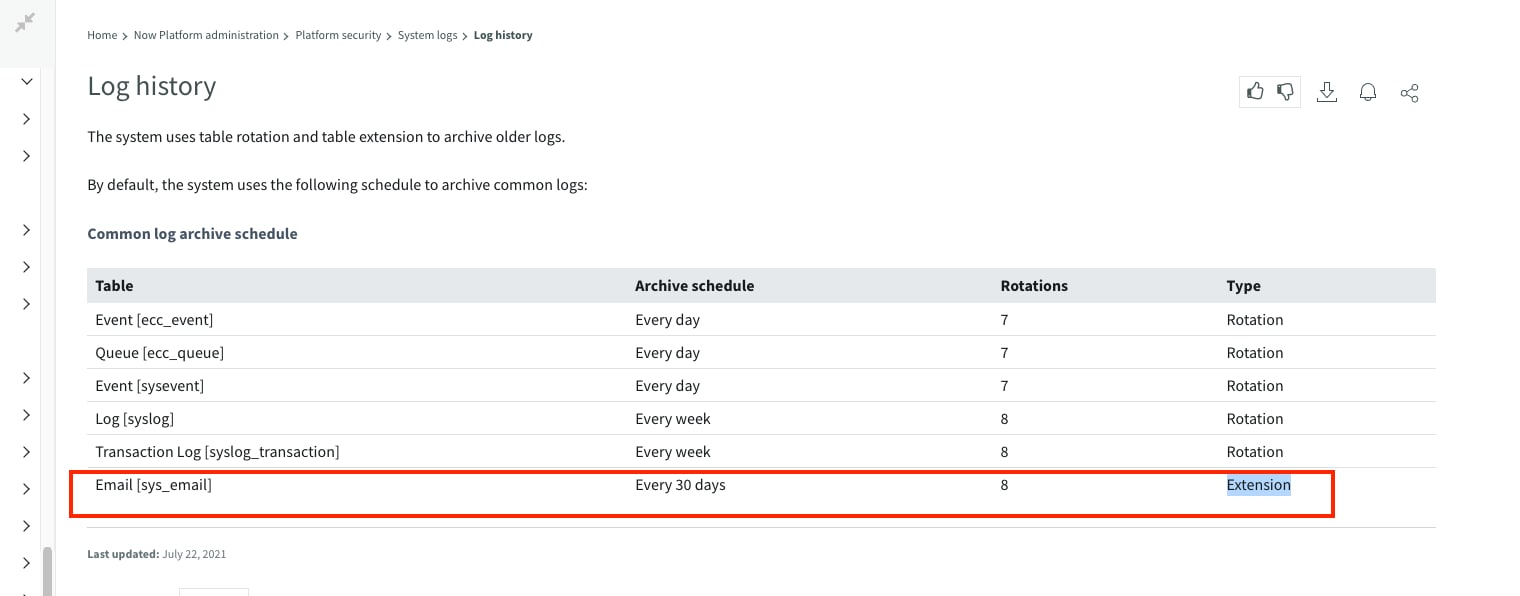
Task: Give the article a thumbs up
Action: [1255, 92]
